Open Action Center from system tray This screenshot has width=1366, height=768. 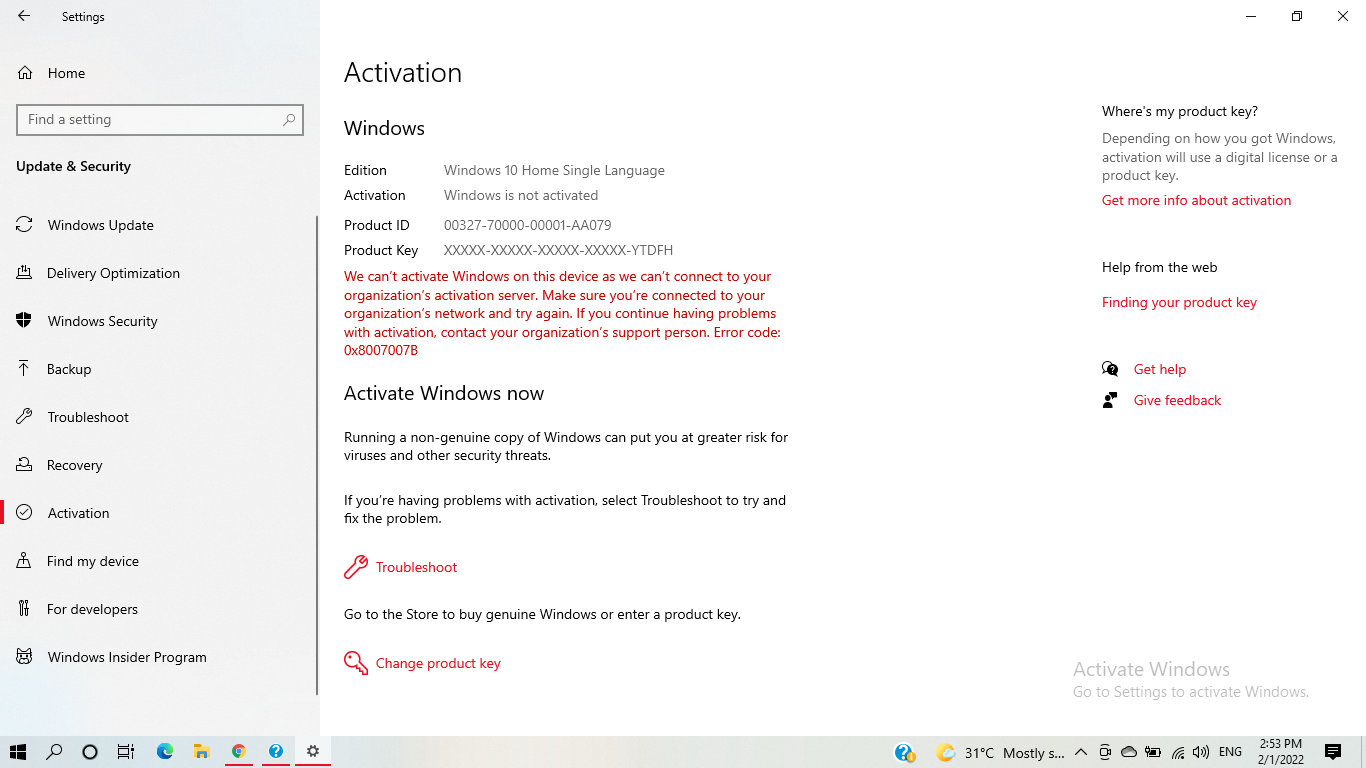pyautogui.click(x=1334, y=751)
